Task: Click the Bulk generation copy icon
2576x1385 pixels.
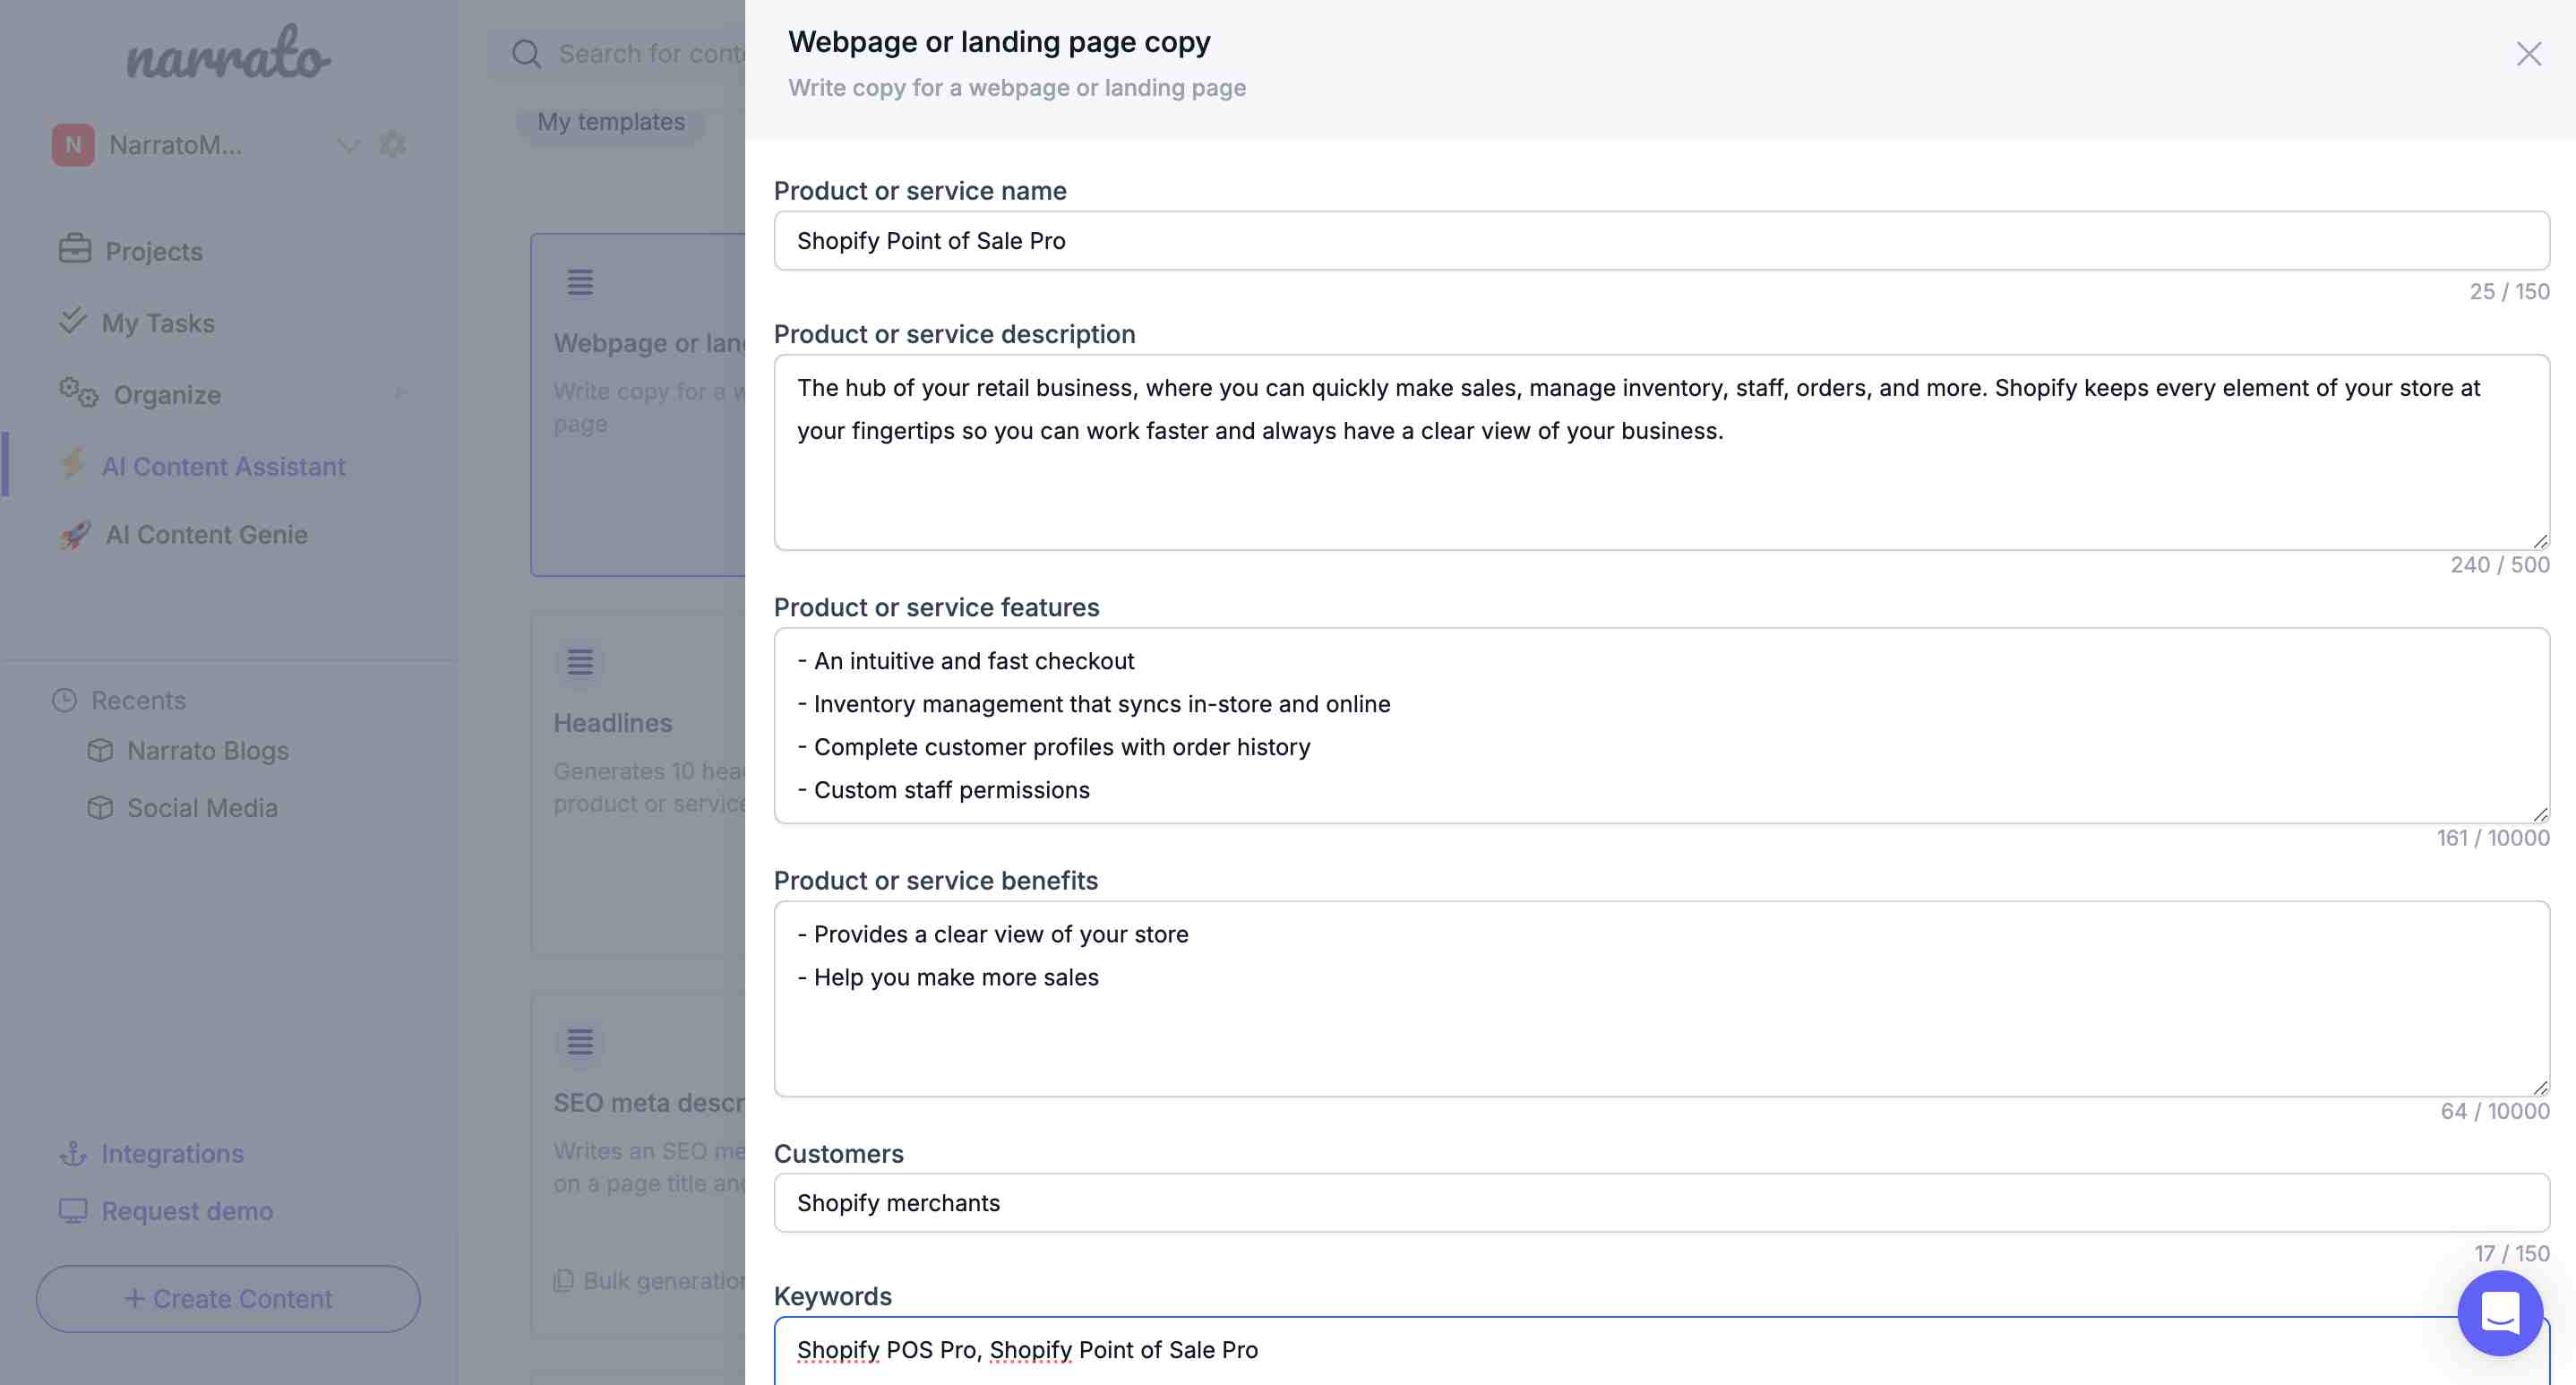Action: click(x=564, y=1280)
